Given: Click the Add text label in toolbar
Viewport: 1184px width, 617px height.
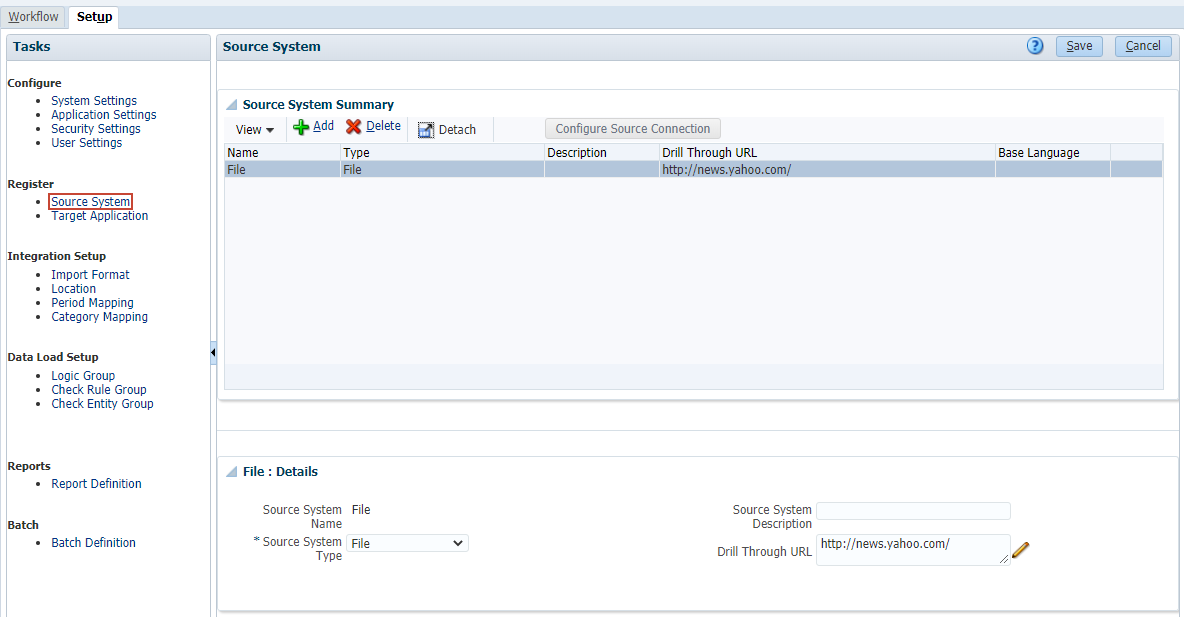Looking at the screenshot, I should pos(323,126).
